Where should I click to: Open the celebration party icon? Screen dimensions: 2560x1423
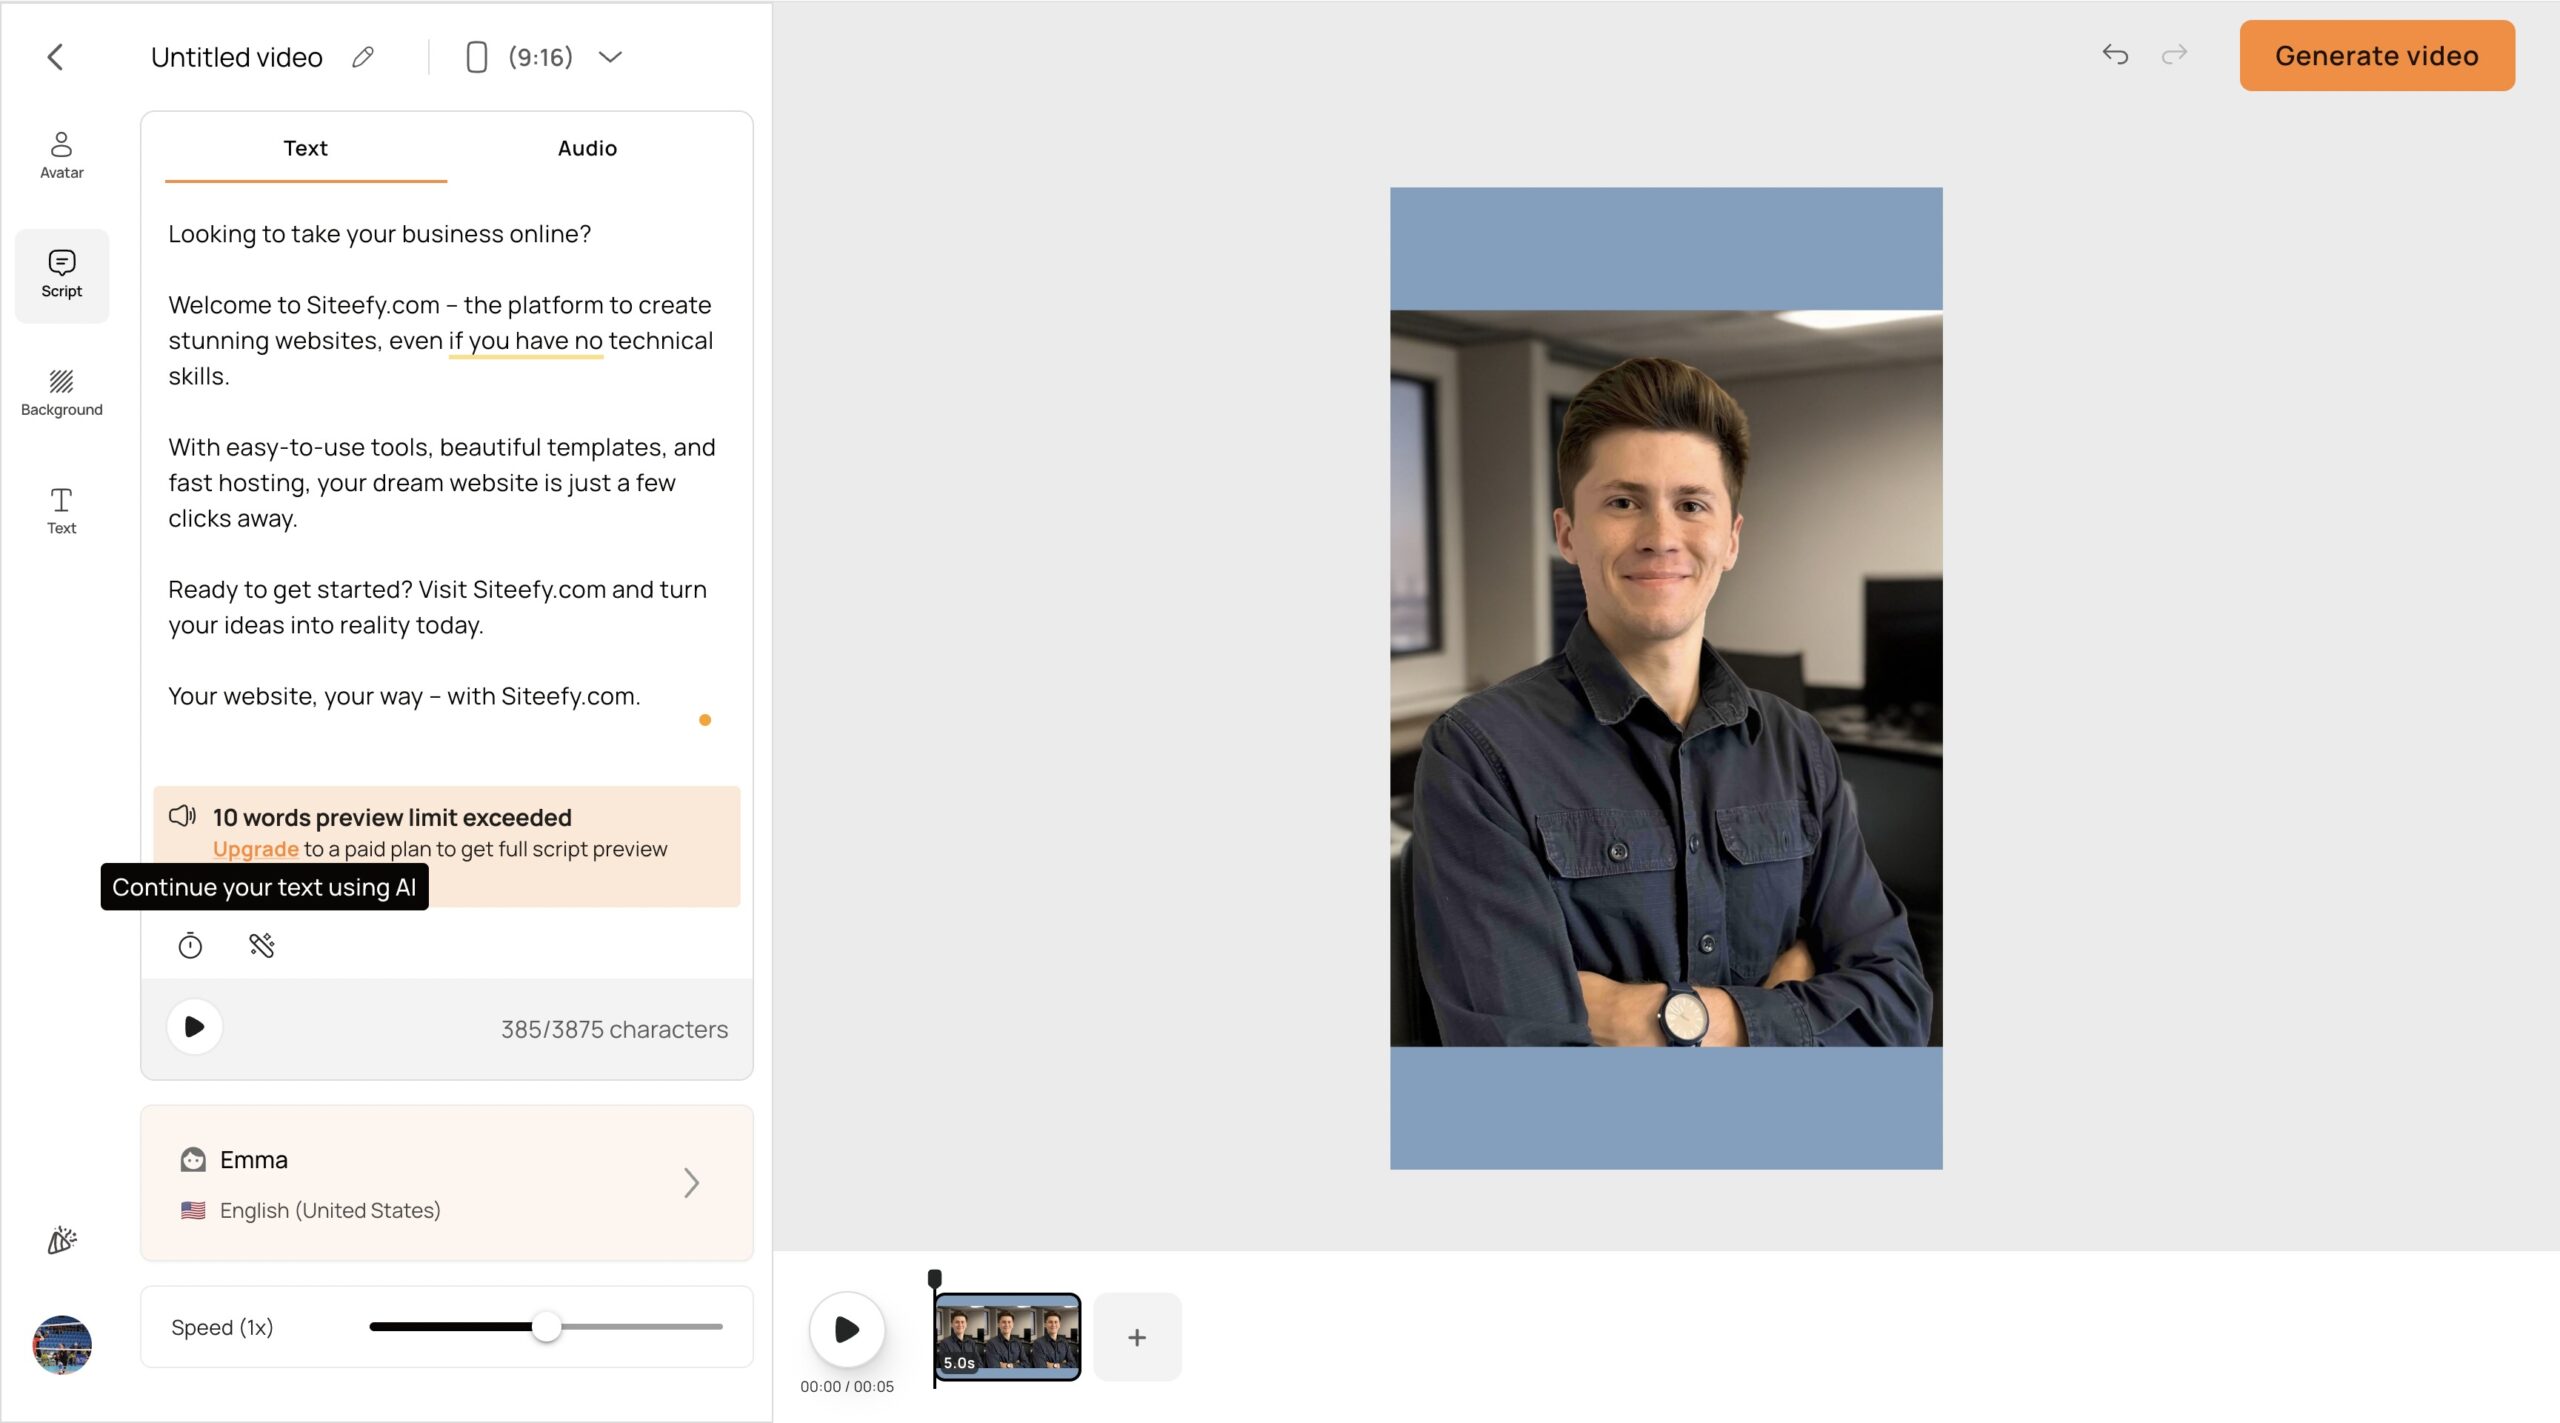[61, 1240]
